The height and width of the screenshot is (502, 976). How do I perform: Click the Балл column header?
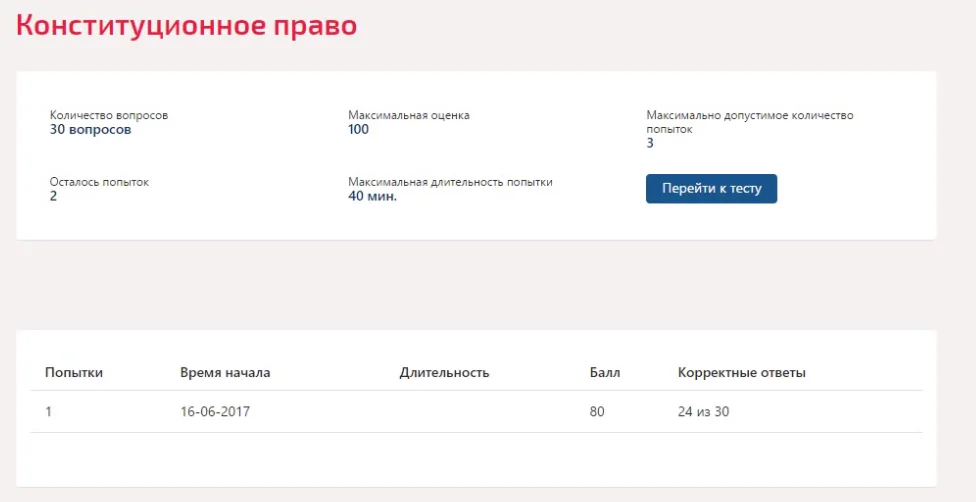tap(605, 372)
